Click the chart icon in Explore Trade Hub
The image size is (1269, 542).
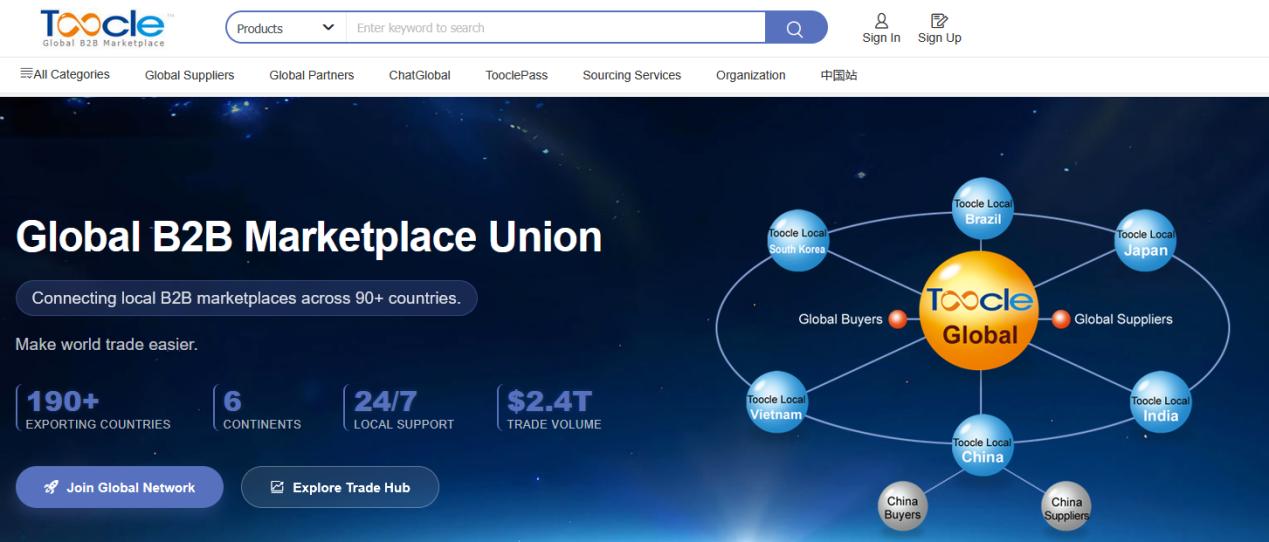pos(278,487)
